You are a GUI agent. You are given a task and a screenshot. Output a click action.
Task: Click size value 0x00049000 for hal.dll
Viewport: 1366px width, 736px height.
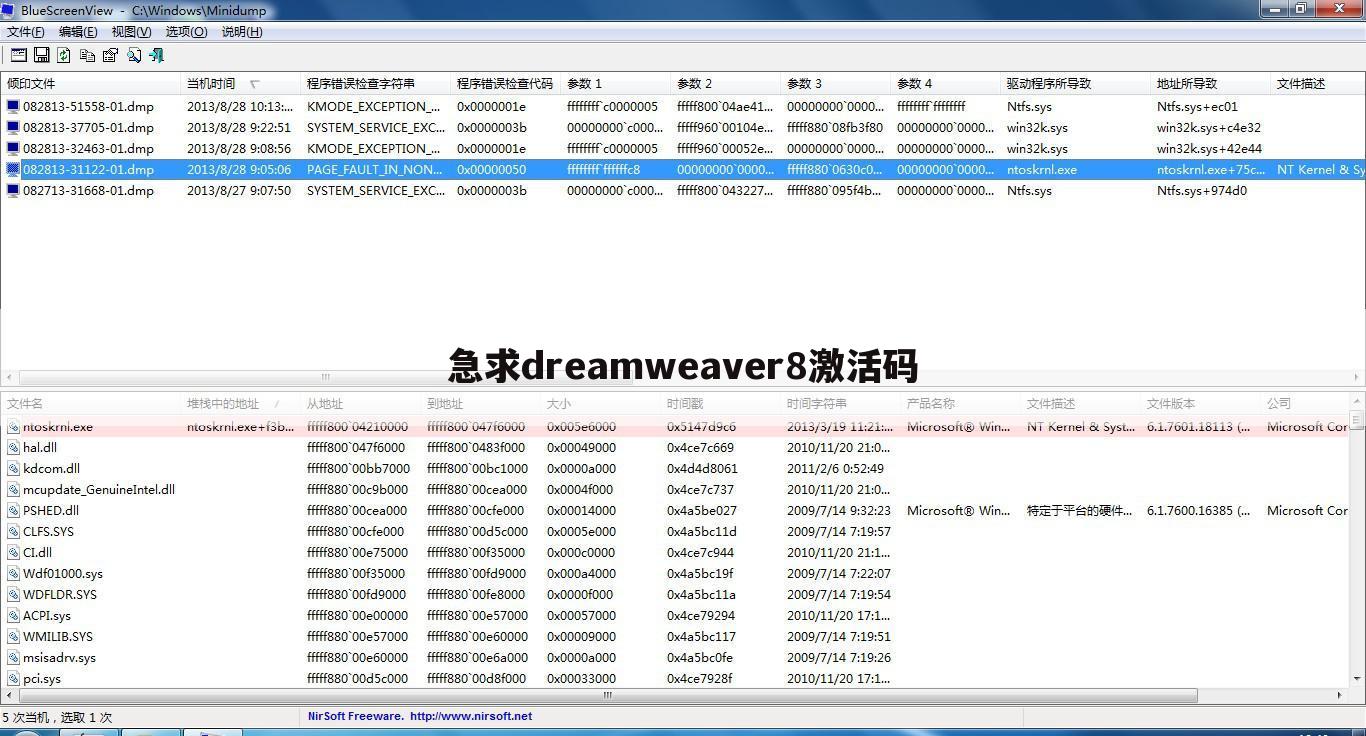click(581, 447)
